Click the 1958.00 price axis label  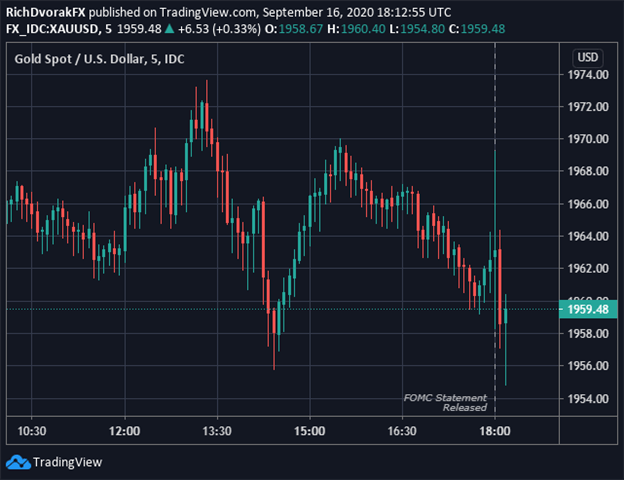pyautogui.click(x=588, y=333)
